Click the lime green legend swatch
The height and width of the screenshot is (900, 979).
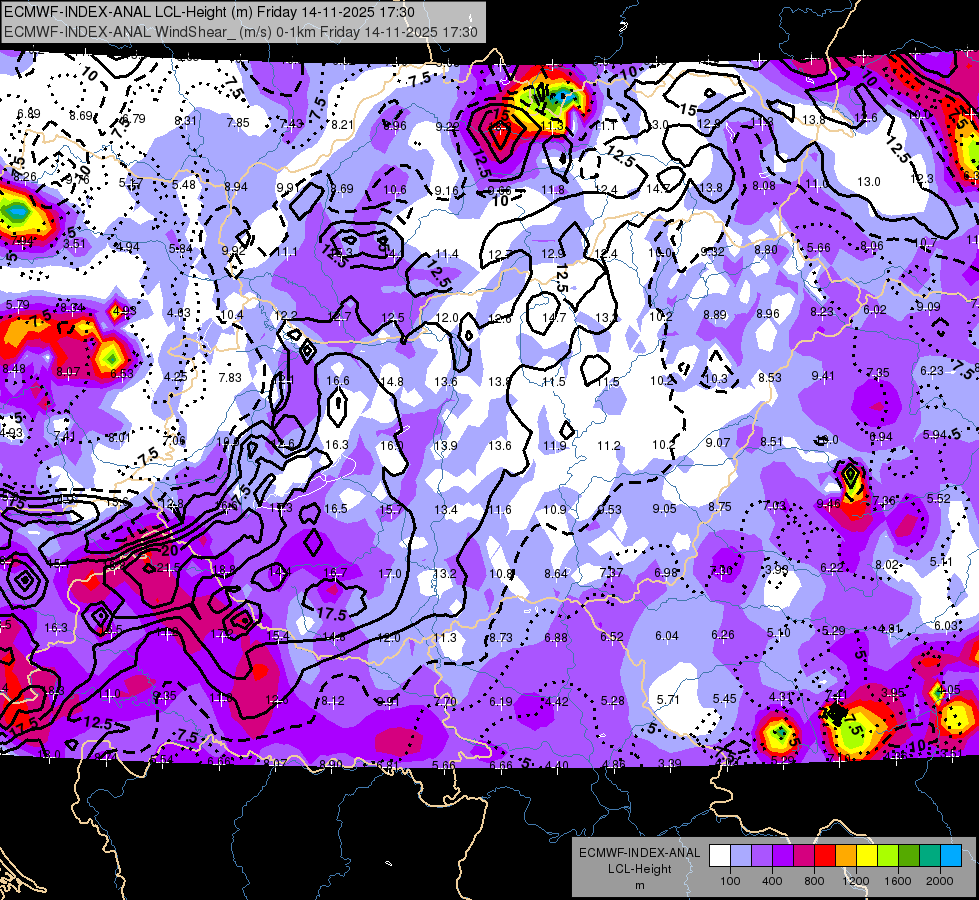click(x=888, y=856)
